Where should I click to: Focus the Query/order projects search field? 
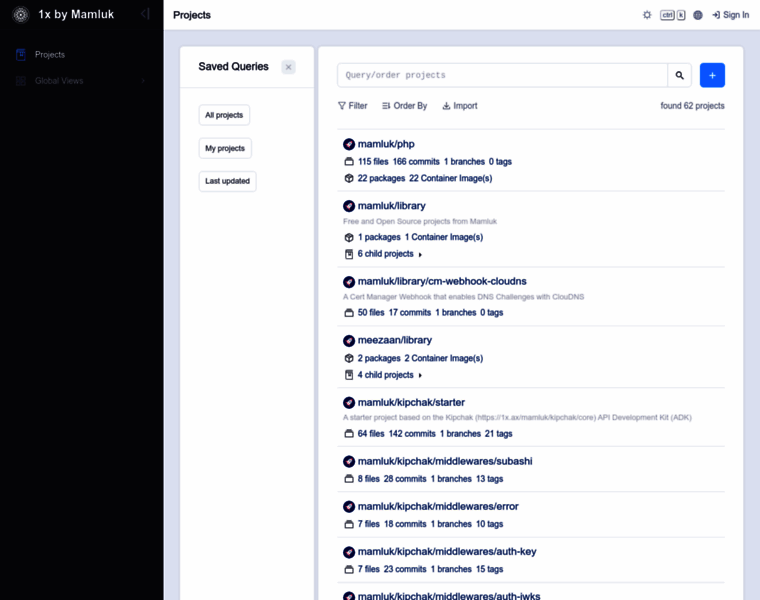[x=502, y=75]
